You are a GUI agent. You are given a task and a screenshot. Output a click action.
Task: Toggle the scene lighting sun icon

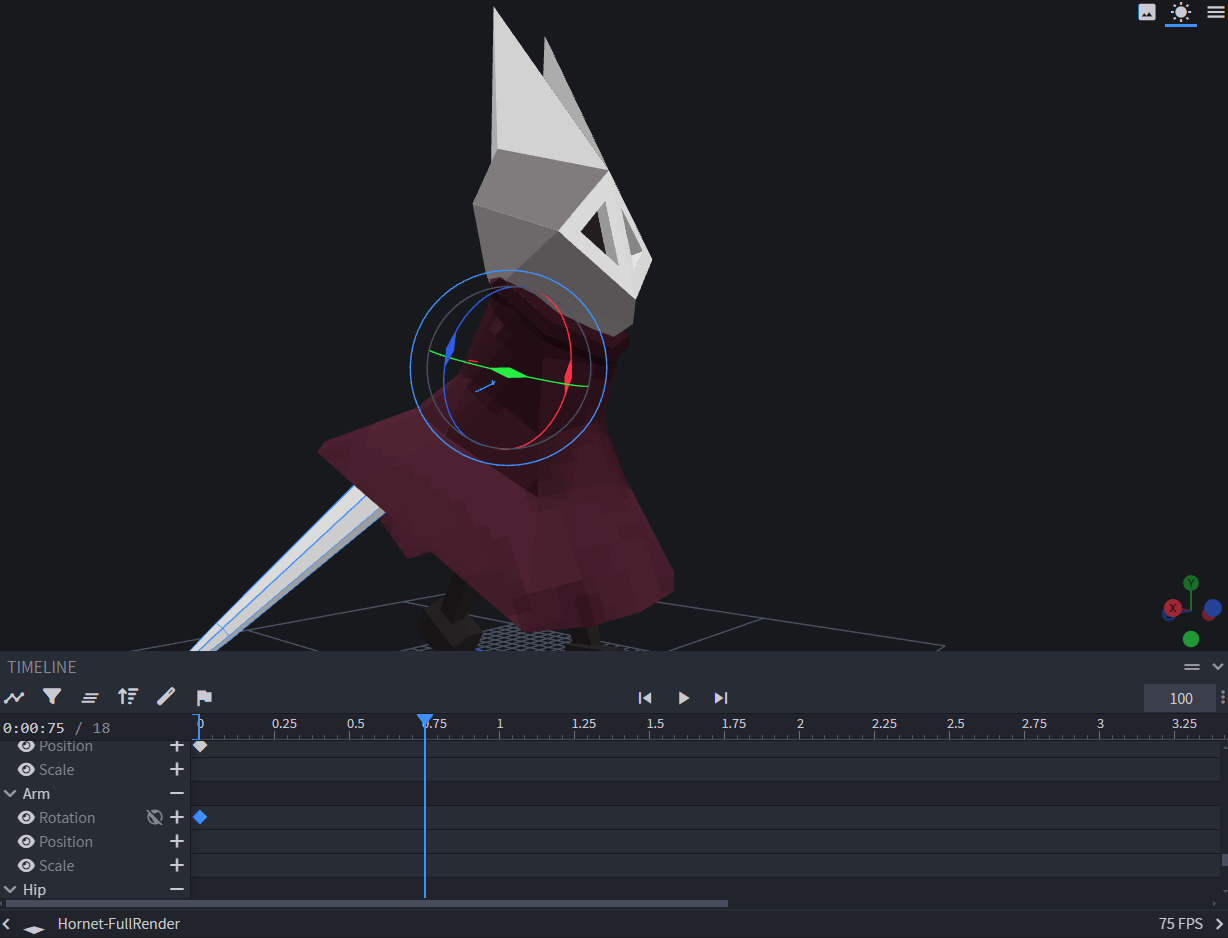[x=1181, y=12]
